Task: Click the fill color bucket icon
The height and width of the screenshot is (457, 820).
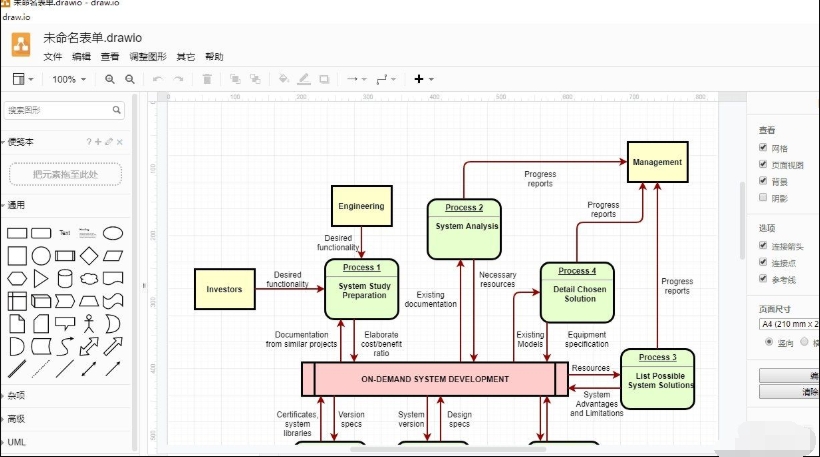Action: click(x=283, y=79)
